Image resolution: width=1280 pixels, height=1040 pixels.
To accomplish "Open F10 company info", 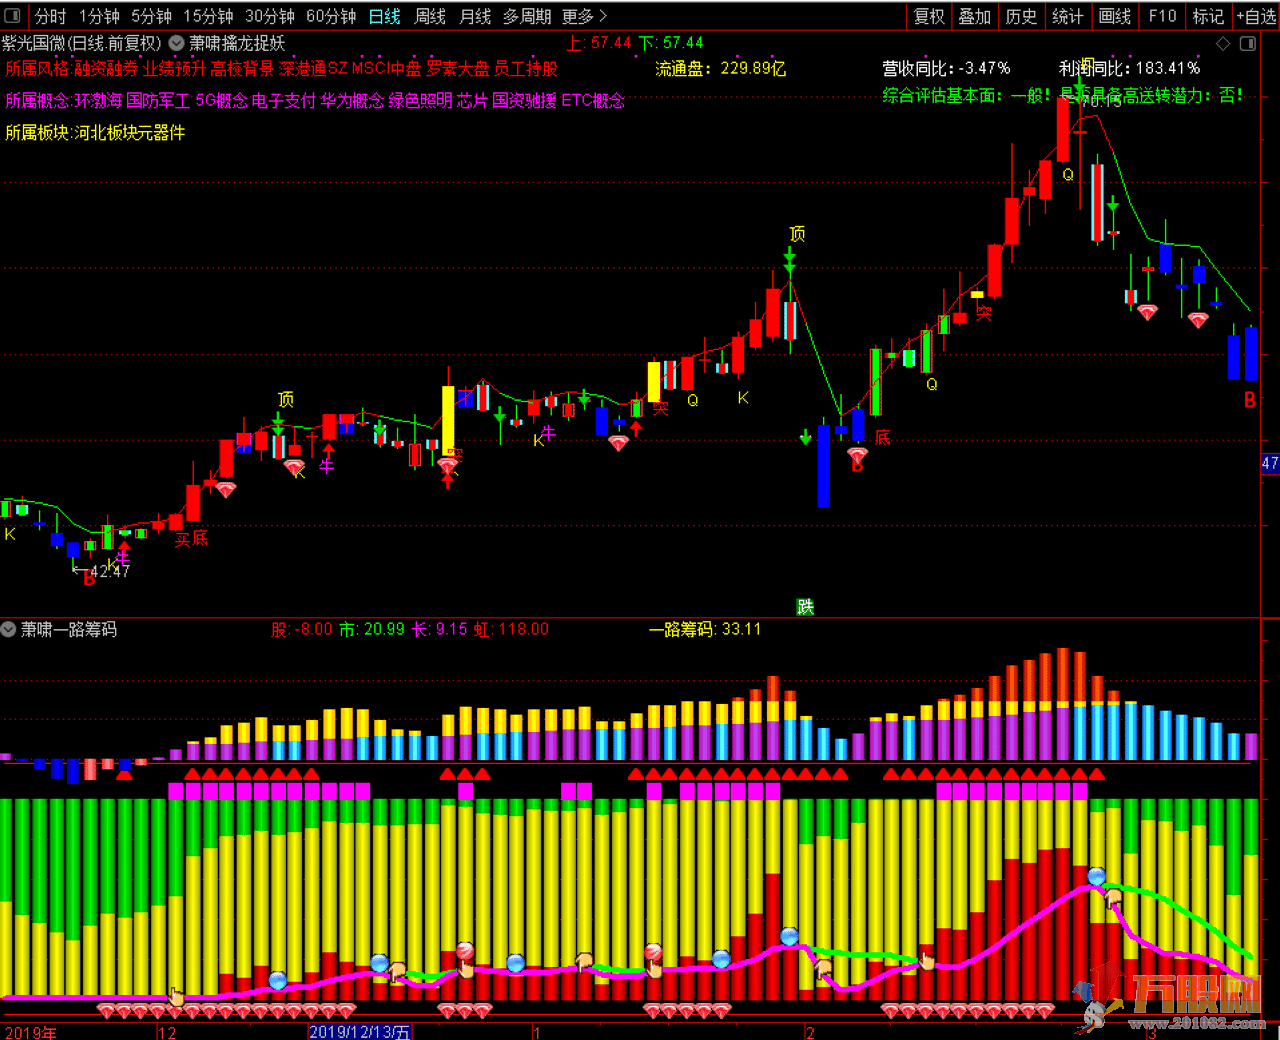I will (x=1162, y=16).
